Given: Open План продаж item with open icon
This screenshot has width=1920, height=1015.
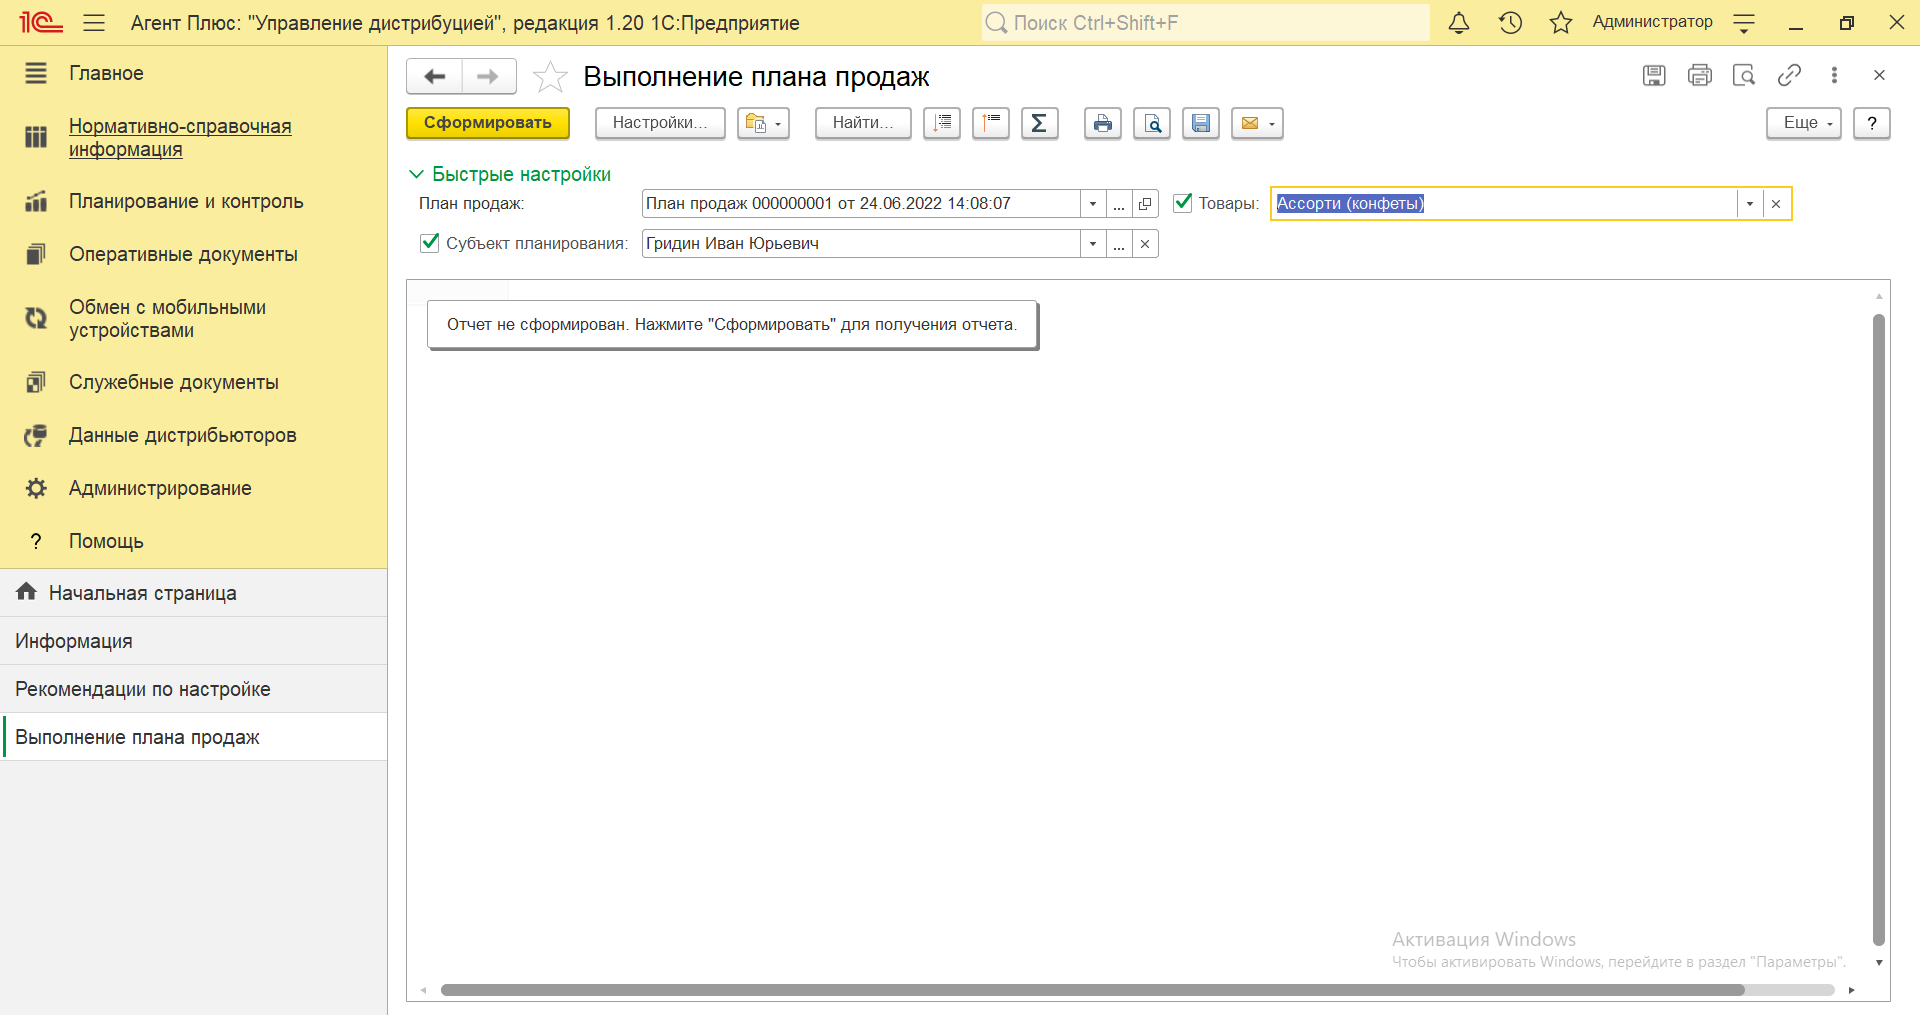Looking at the screenshot, I should pyautogui.click(x=1145, y=204).
